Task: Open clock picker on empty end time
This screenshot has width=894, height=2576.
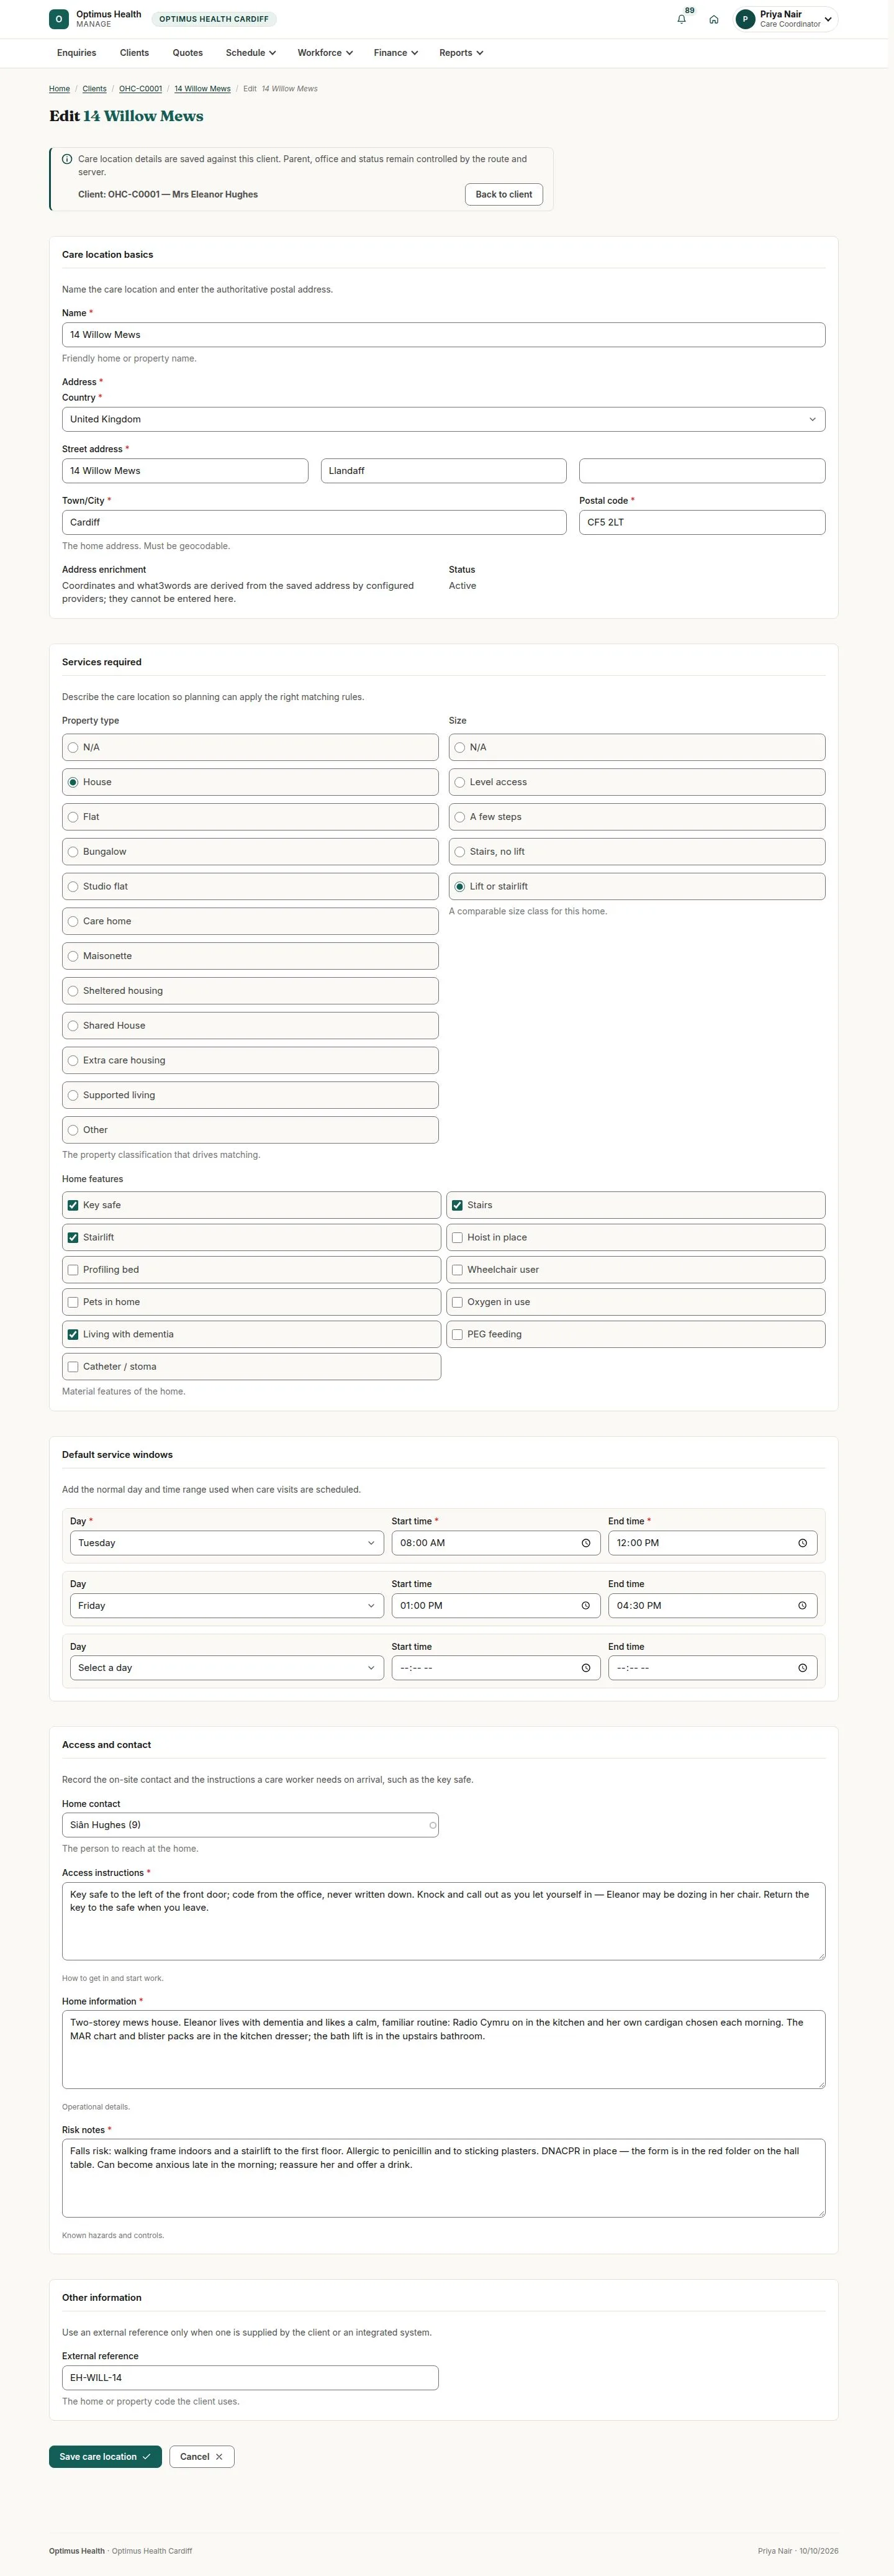Action: point(802,1668)
